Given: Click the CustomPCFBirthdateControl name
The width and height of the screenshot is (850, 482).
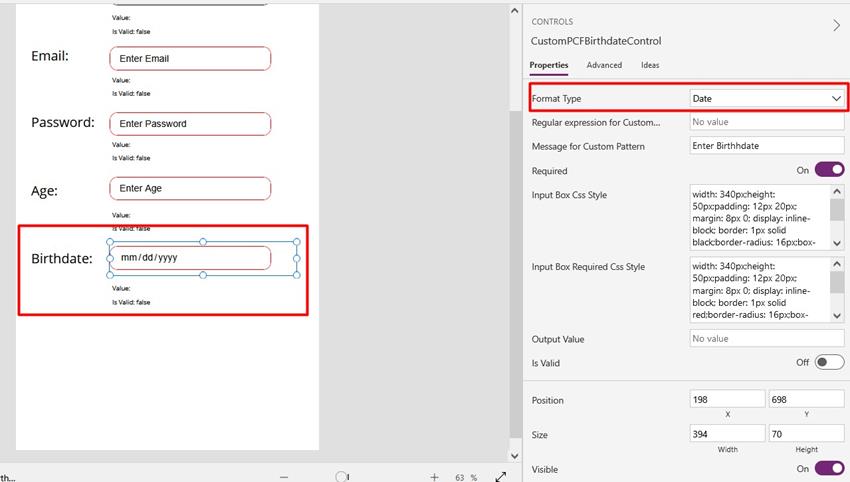Looking at the screenshot, I should (x=596, y=41).
